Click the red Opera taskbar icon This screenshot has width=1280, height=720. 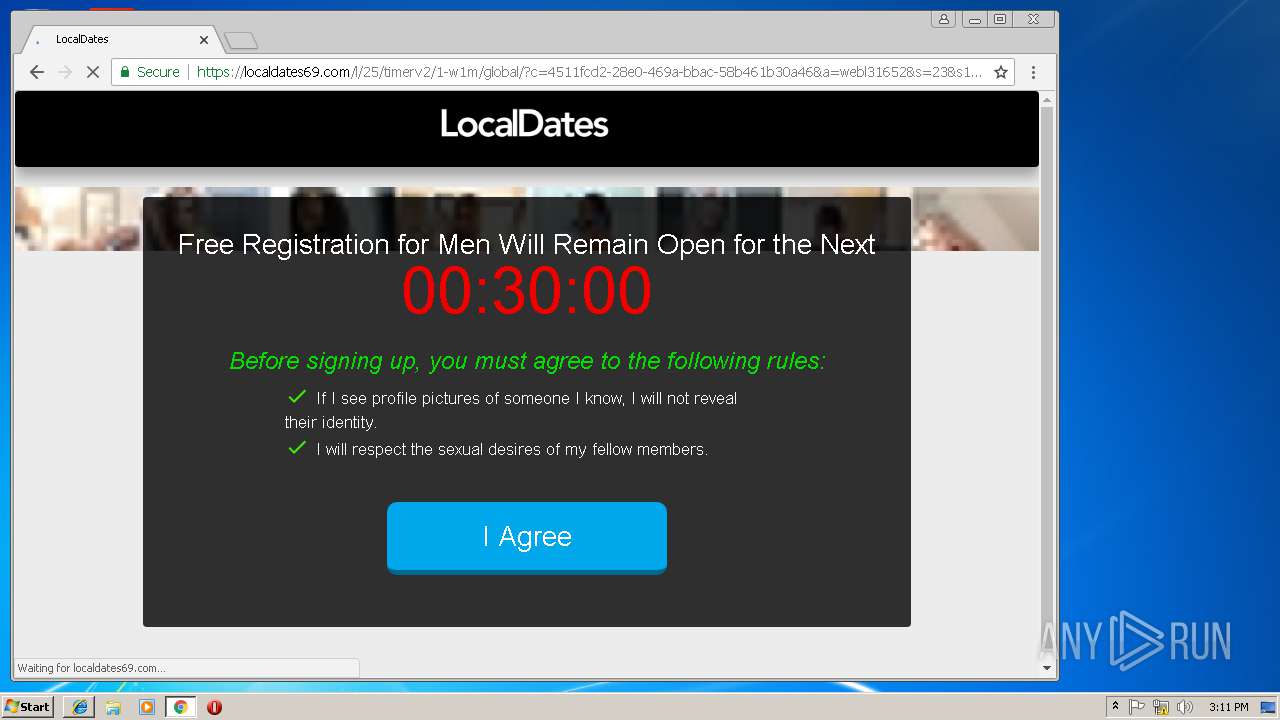(214, 707)
